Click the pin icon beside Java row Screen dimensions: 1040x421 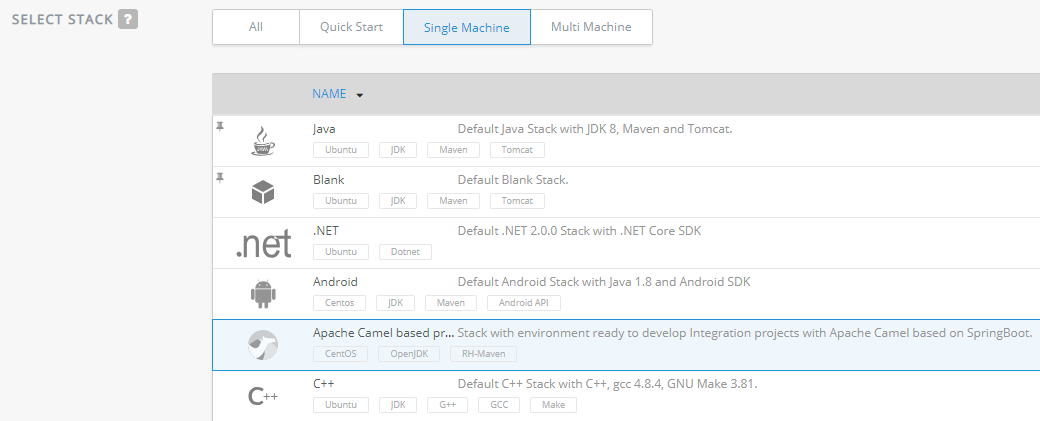pos(220,126)
